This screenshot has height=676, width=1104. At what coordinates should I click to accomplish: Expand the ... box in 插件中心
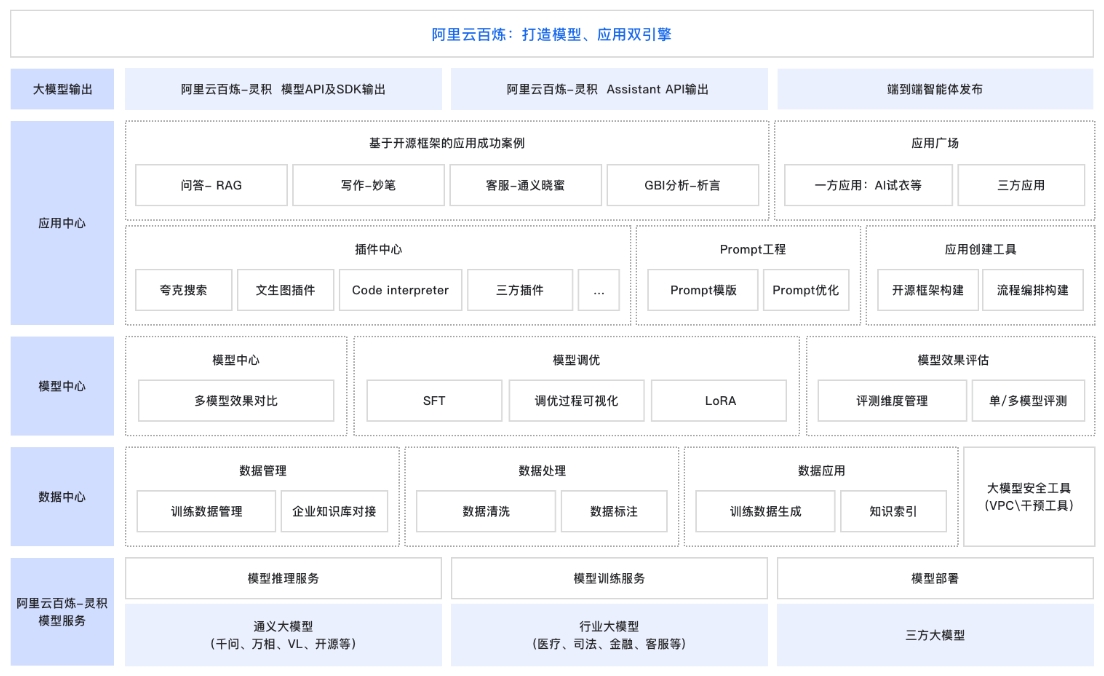click(598, 290)
